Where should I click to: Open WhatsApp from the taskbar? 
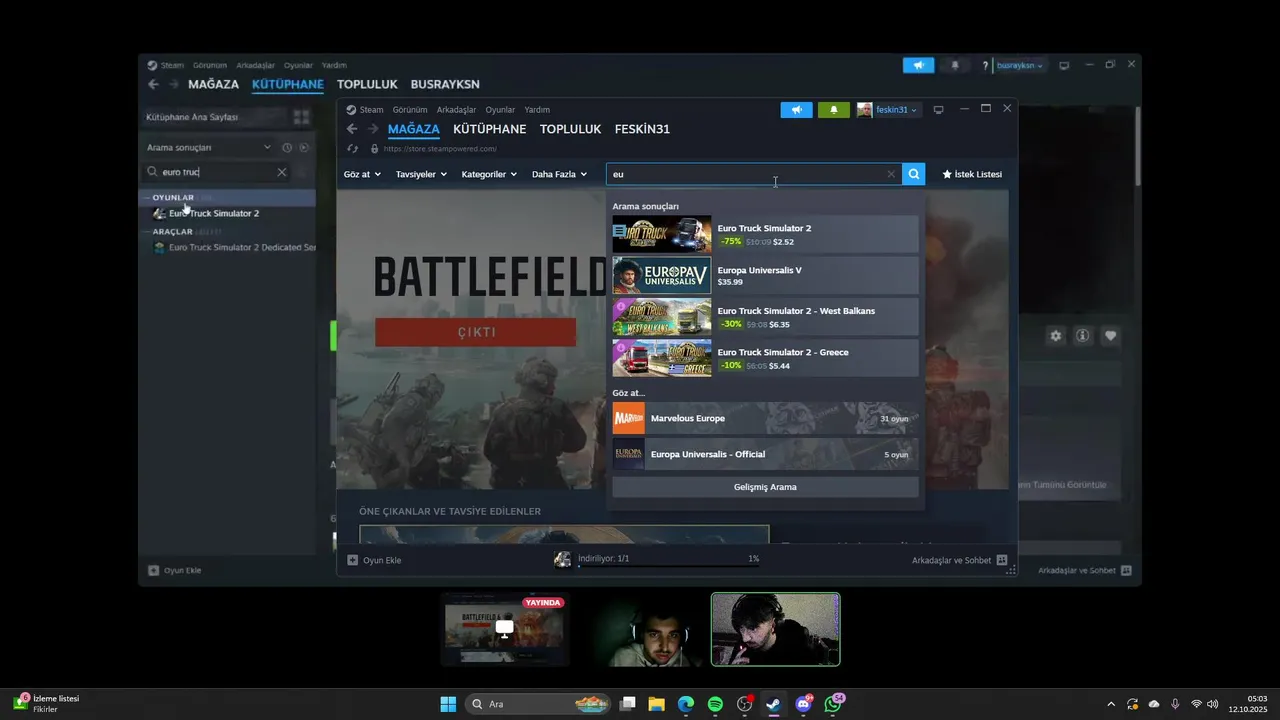point(832,704)
